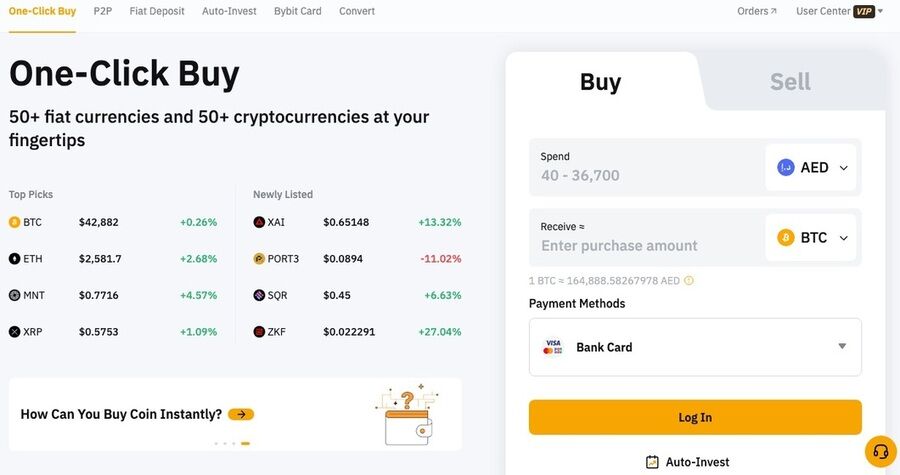Click the Auto-Invest calendar icon
The image size is (900, 475).
click(x=652, y=462)
